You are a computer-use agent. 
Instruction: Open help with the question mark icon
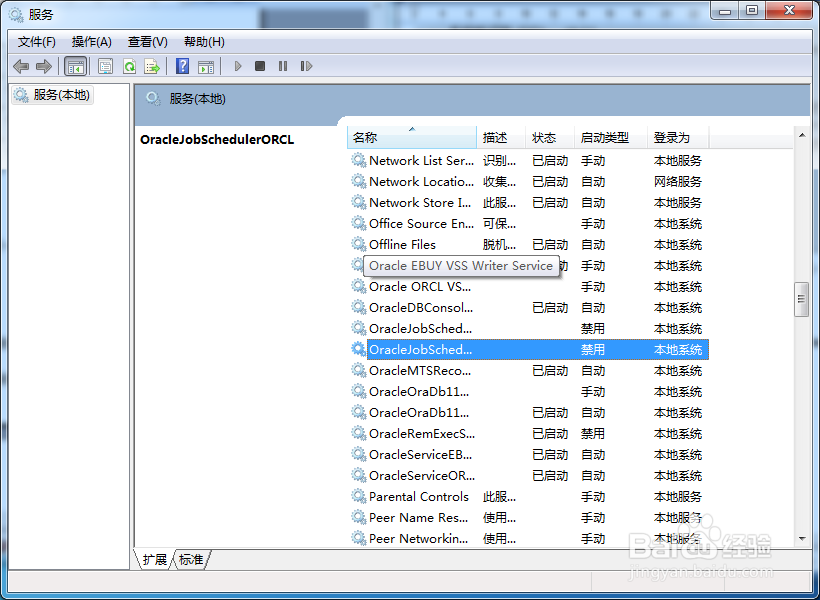tap(183, 66)
